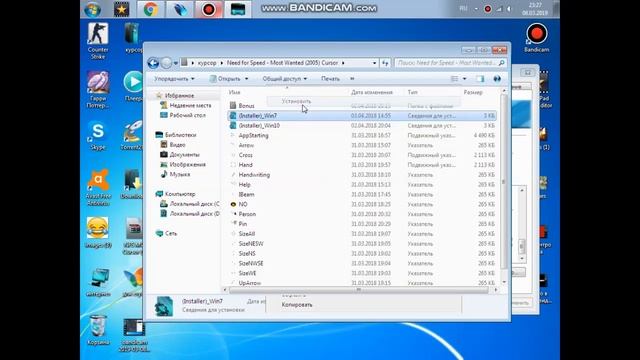This screenshot has height=360, width=640.
Task: Sort by the Размер column header
Action: 473,92
